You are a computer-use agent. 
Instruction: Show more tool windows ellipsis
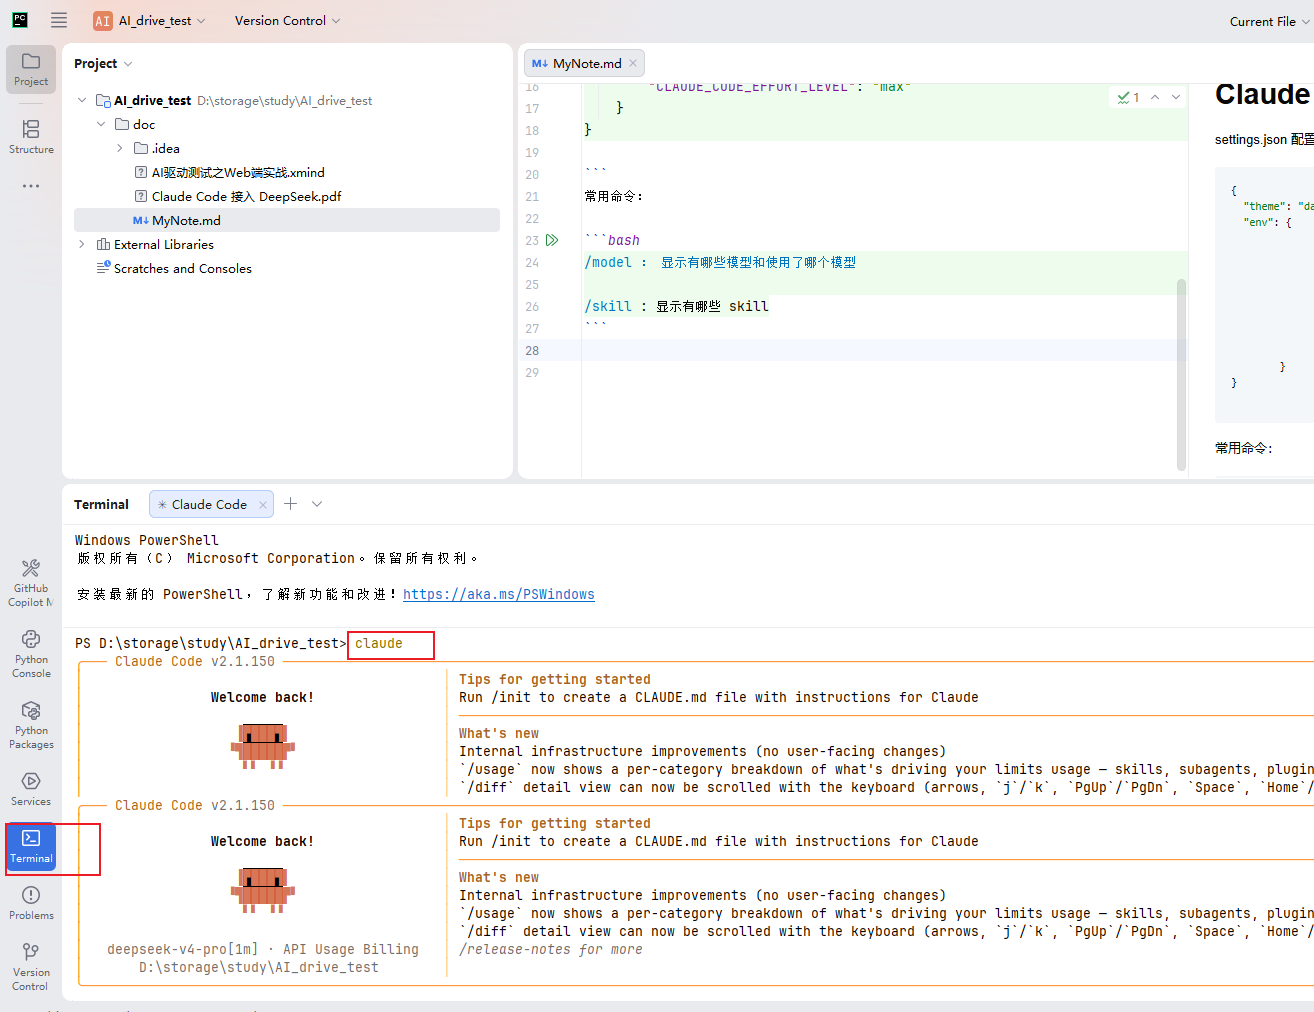pyautogui.click(x=31, y=186)
